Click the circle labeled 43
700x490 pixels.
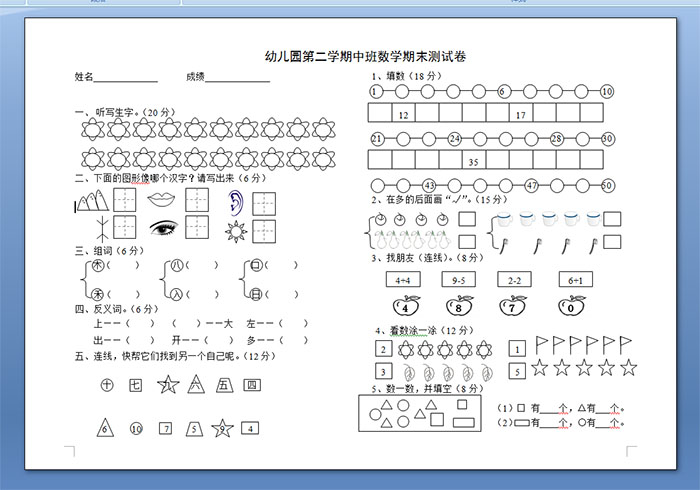click(429, 185)
